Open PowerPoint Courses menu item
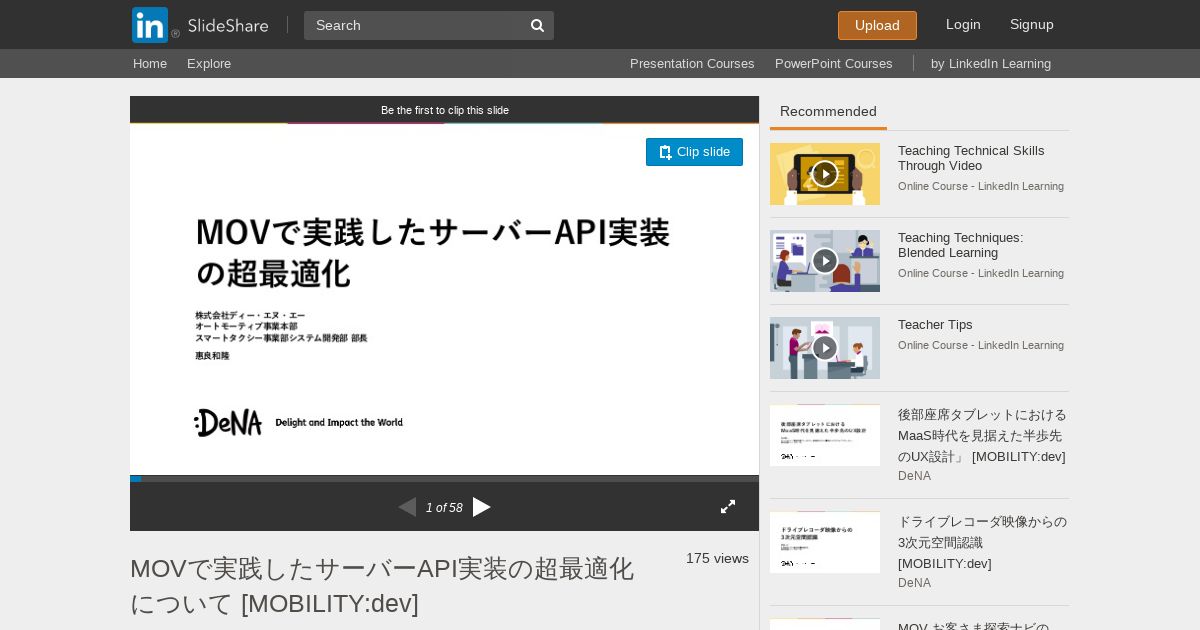This screenshot has width=1200, height=630. point(834,63)
